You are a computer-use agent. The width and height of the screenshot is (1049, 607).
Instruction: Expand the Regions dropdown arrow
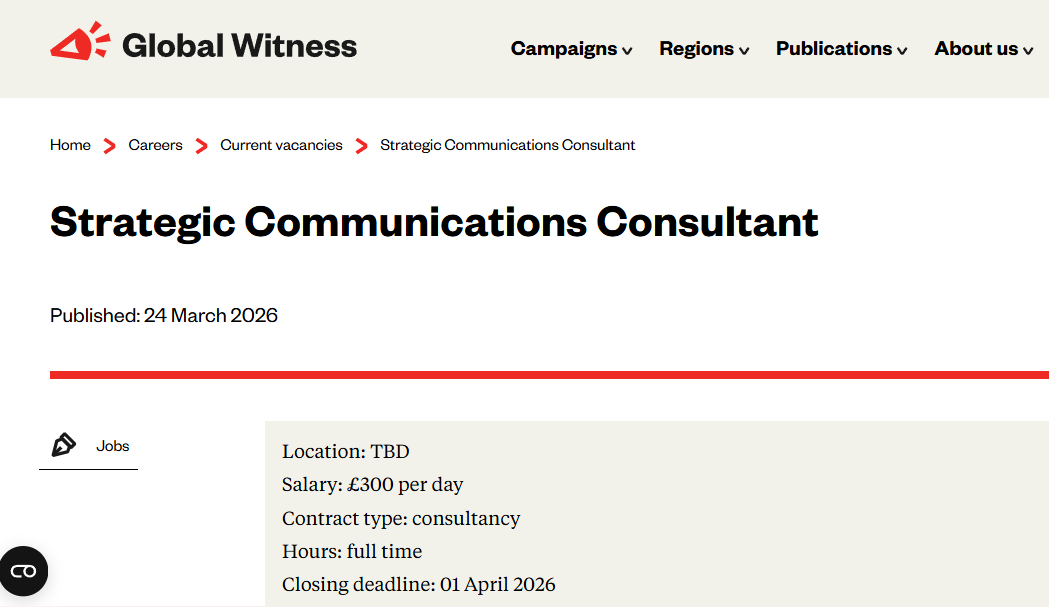744,51
